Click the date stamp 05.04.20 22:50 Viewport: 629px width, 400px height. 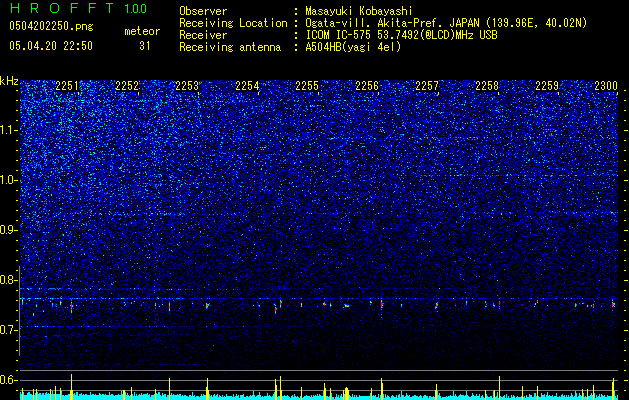pos(51,46)
